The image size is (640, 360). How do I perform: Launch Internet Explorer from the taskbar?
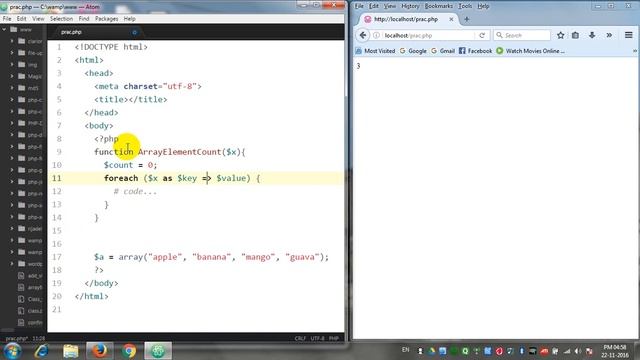(42, 351)
